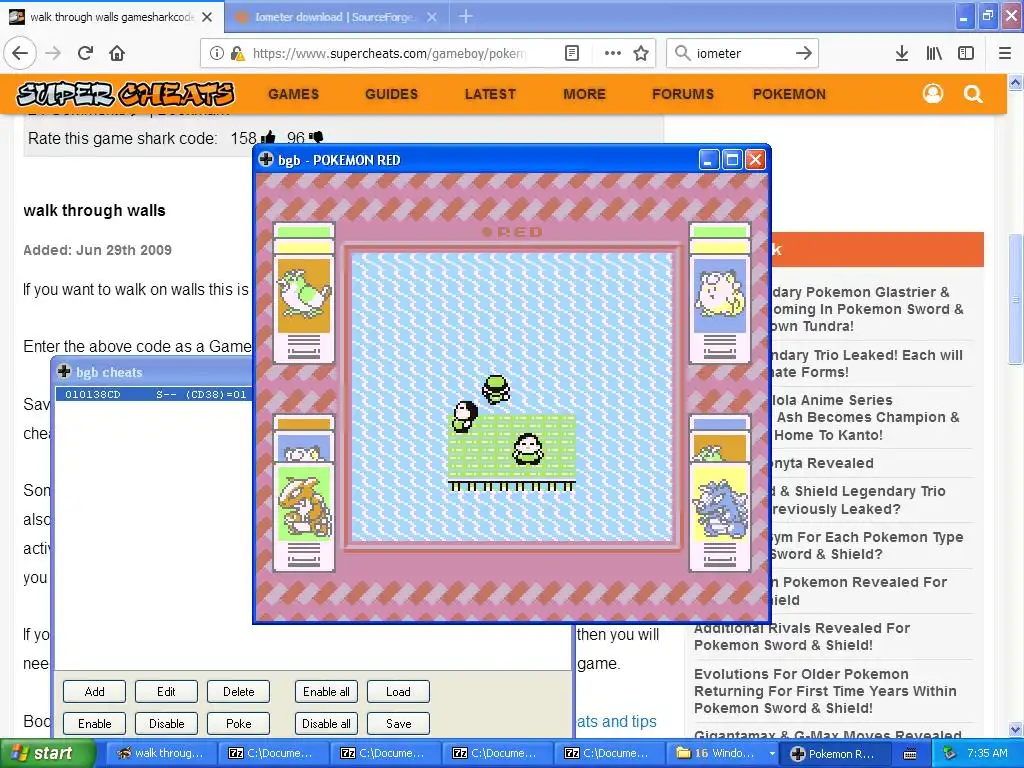Screen dimensions: 1024x768
Task: Click Add button in bgb cheats
Action: [x=94, y=692]
